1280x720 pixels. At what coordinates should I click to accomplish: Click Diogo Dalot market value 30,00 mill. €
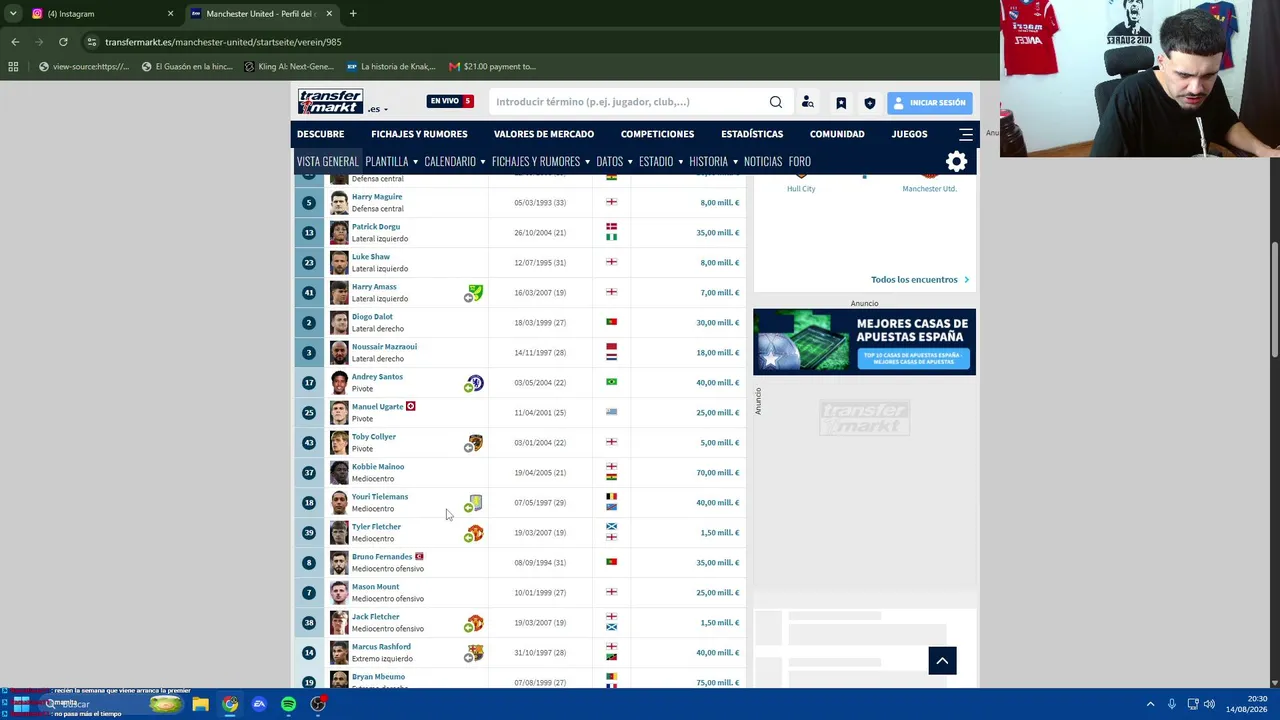718,323
